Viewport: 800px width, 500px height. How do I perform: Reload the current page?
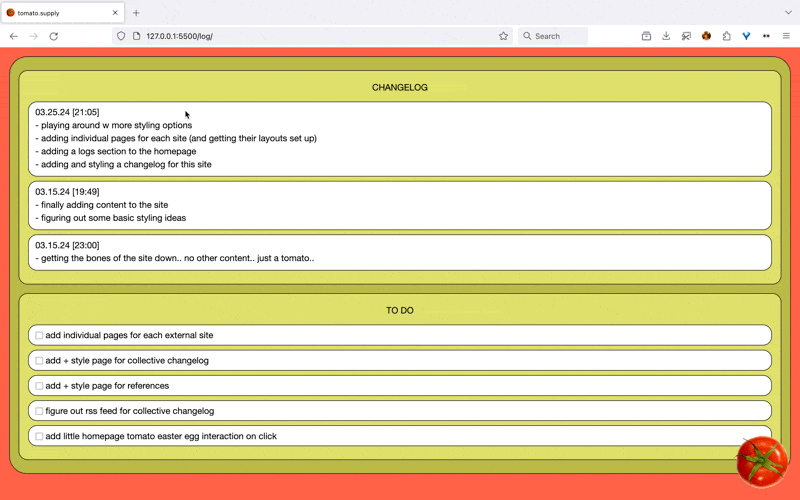point(54,36)
